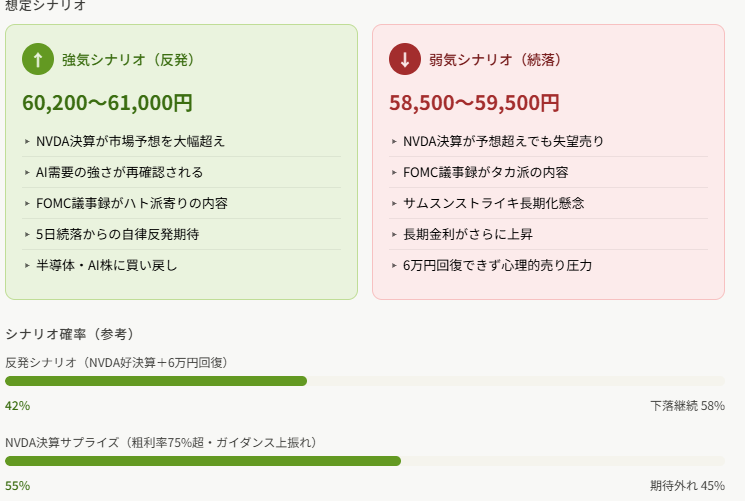This screenshot has height=501, width=745.
Task: Click the シナリオ確率（参考） section title
Action: point(69,334)
